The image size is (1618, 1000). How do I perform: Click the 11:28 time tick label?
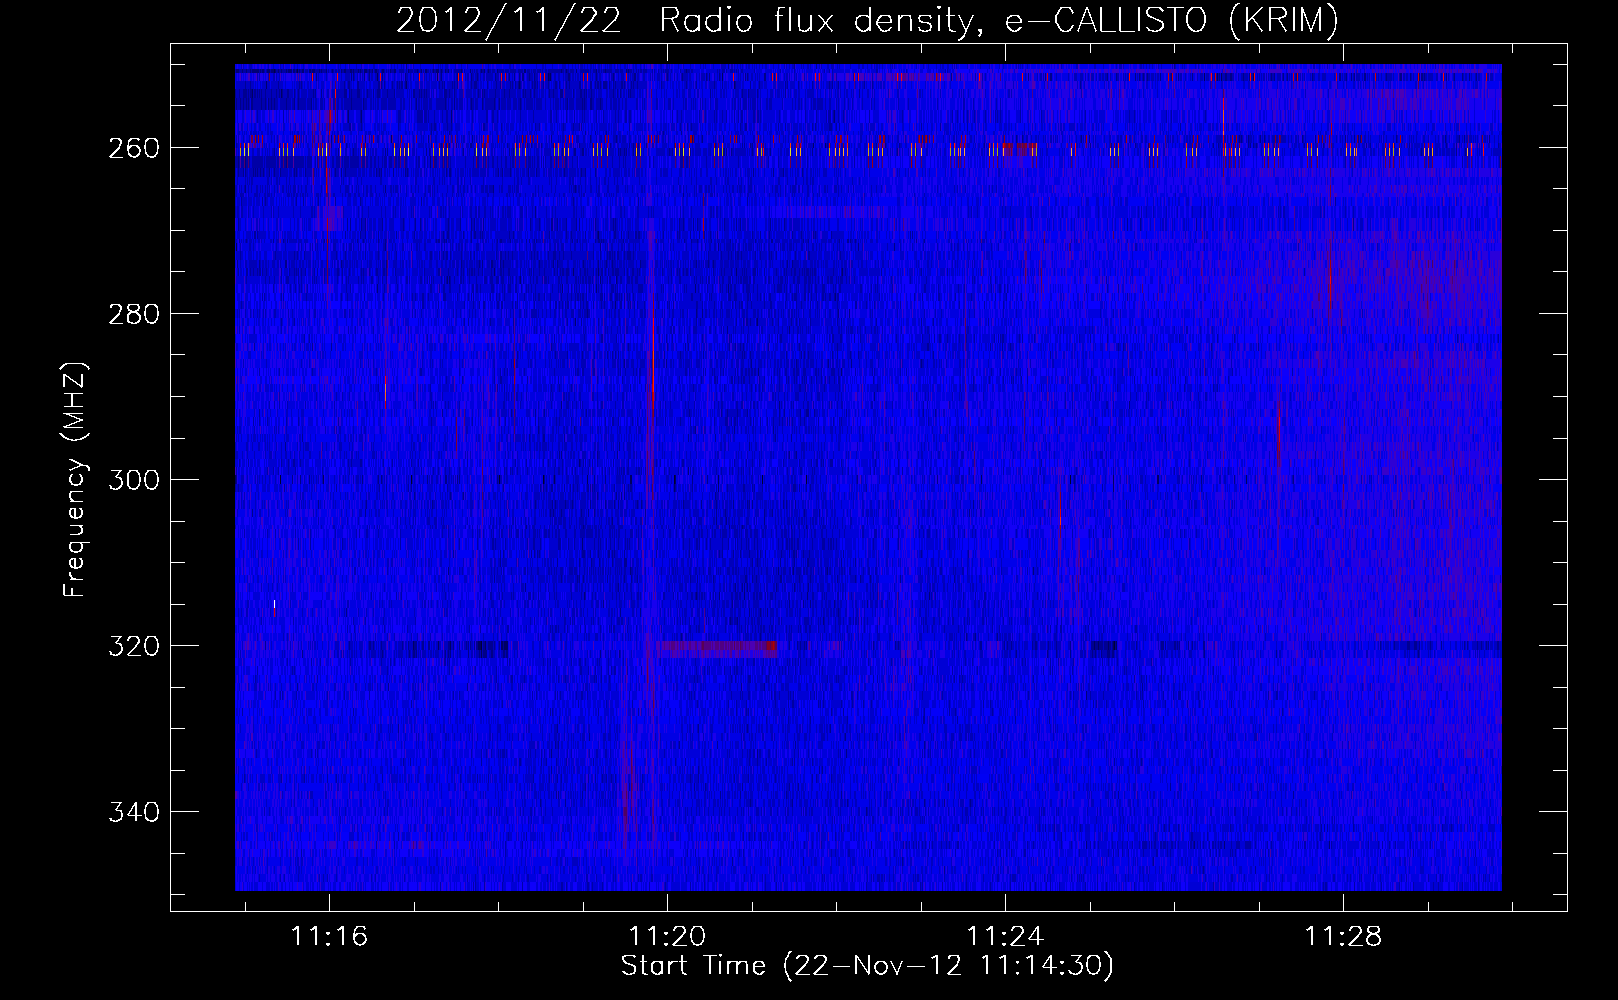coord(1343,936)
